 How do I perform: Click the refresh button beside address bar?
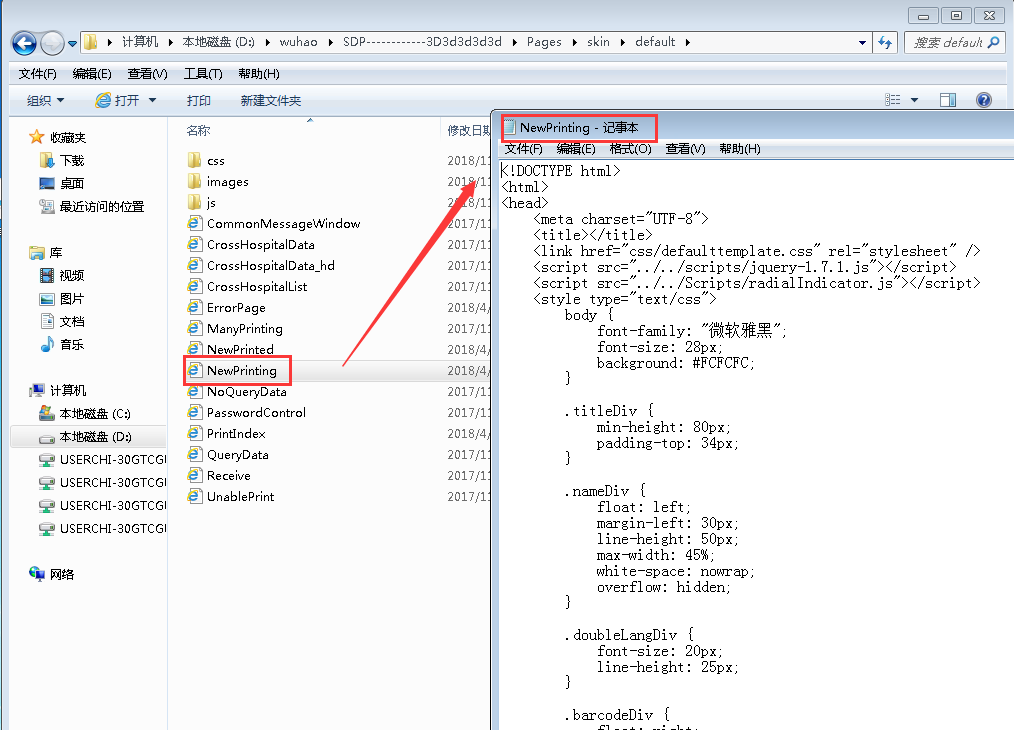[x=885, y=43]
